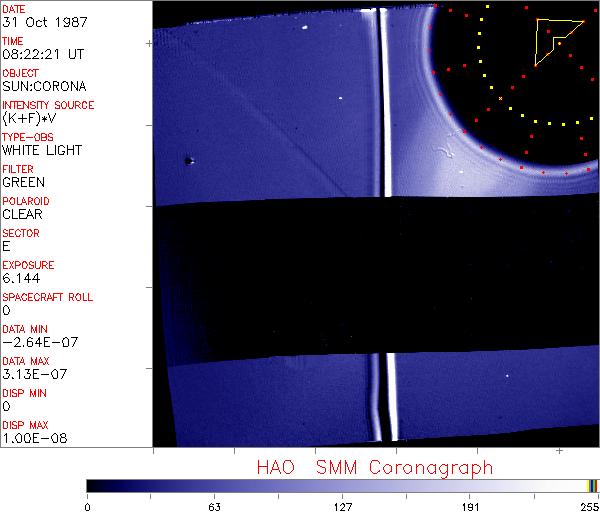600x512 pixels.
Task: Click the HAO SMM Coronagraph title
Action: [x=374, y=468]
